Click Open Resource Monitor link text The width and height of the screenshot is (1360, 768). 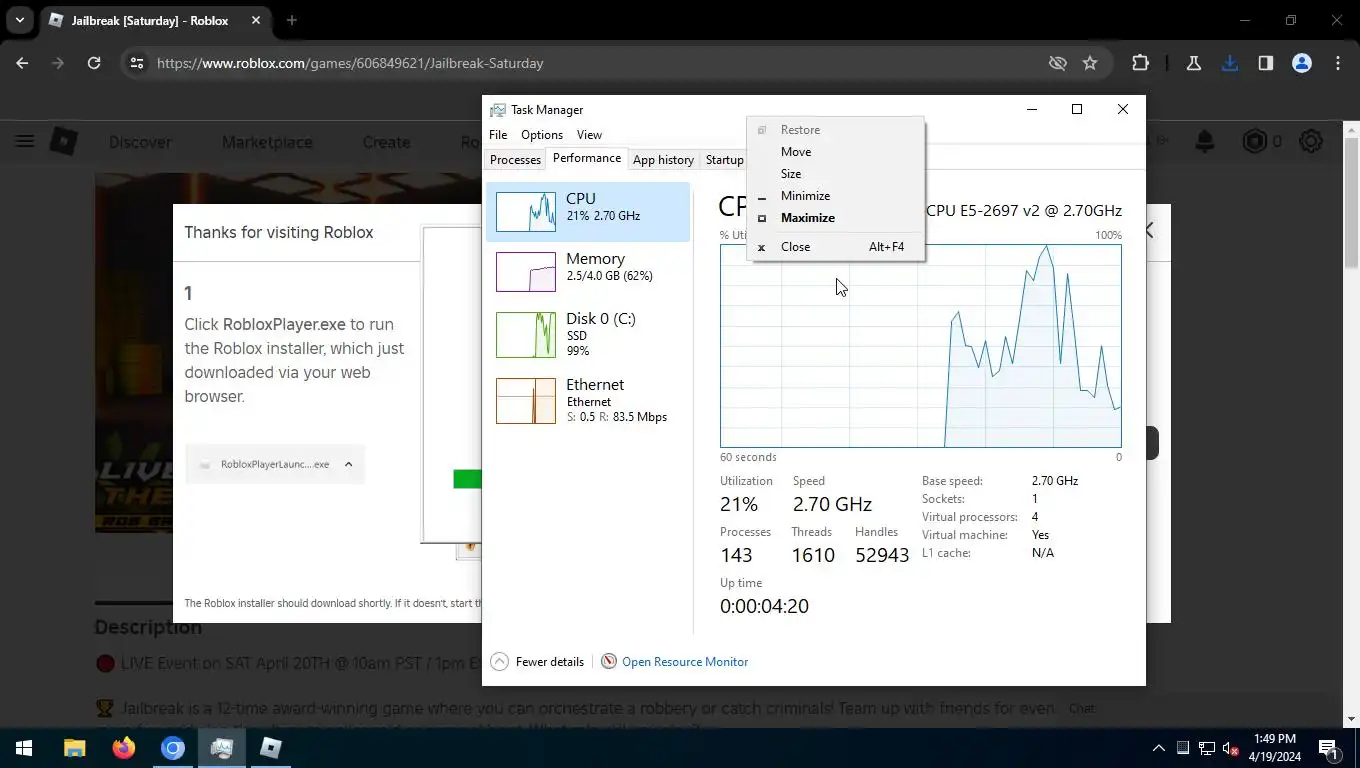685,662
